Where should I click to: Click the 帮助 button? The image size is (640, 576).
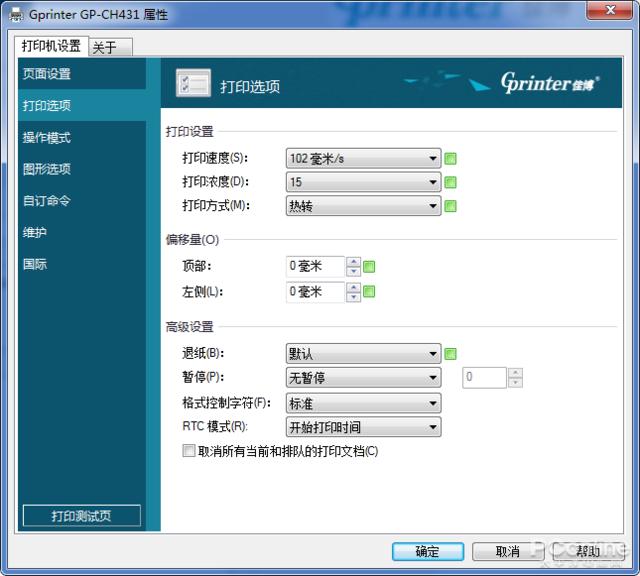588,552
